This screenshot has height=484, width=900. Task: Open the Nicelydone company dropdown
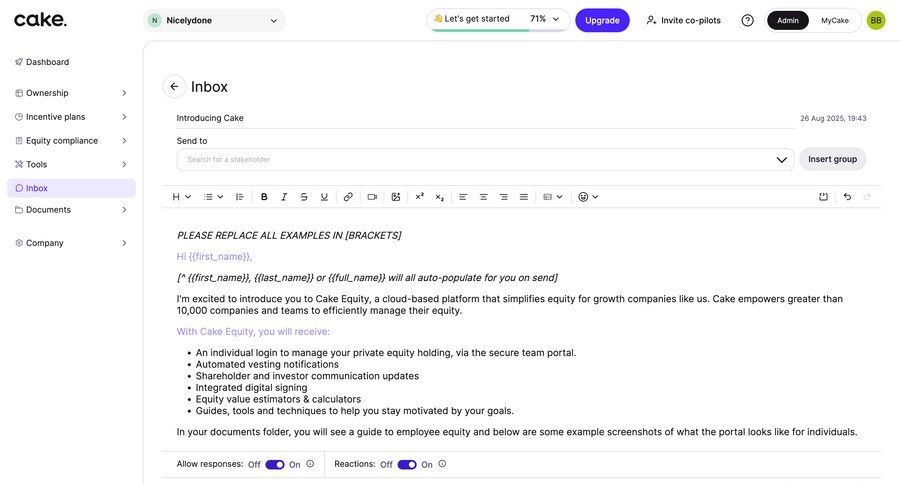point(214,20)
